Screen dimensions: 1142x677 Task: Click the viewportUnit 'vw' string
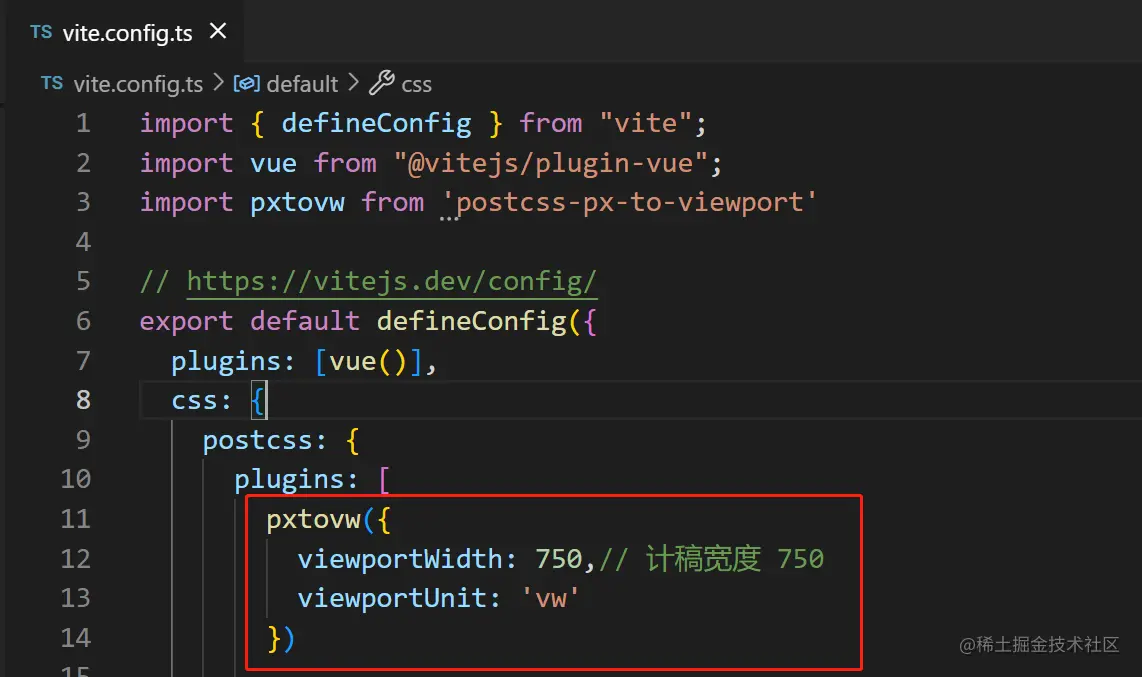tap(551, 598)
